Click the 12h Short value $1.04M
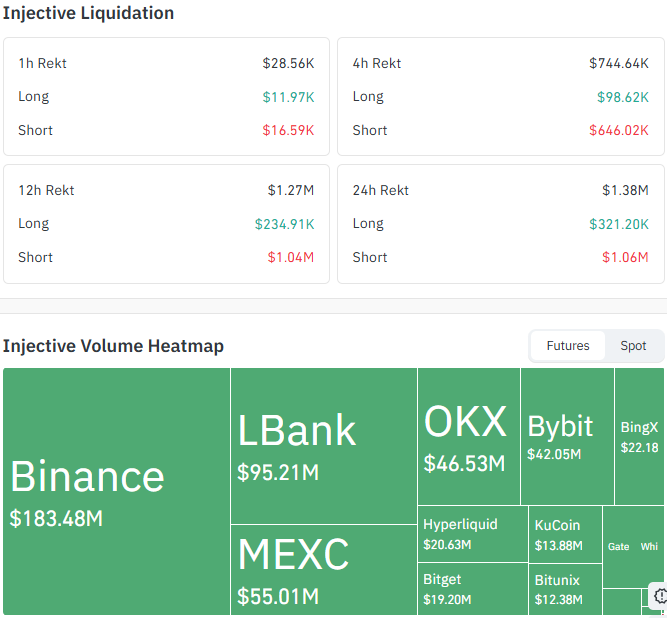 click(291, 257)
